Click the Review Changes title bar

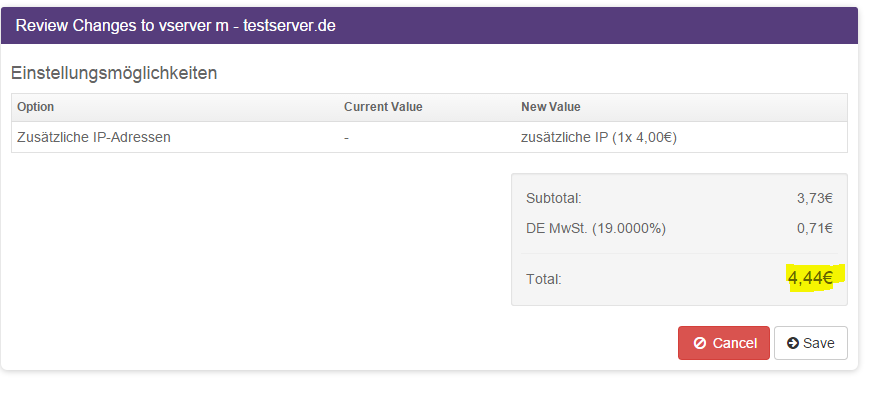(x=429, y=25)
